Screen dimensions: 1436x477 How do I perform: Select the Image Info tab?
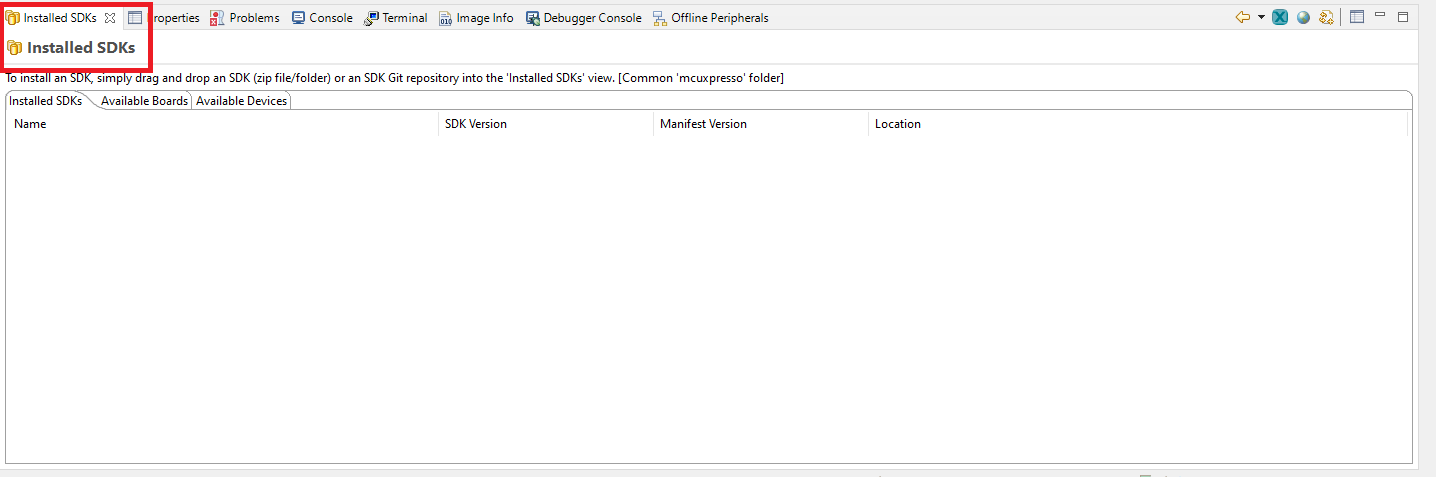click(x=476, y=18)
